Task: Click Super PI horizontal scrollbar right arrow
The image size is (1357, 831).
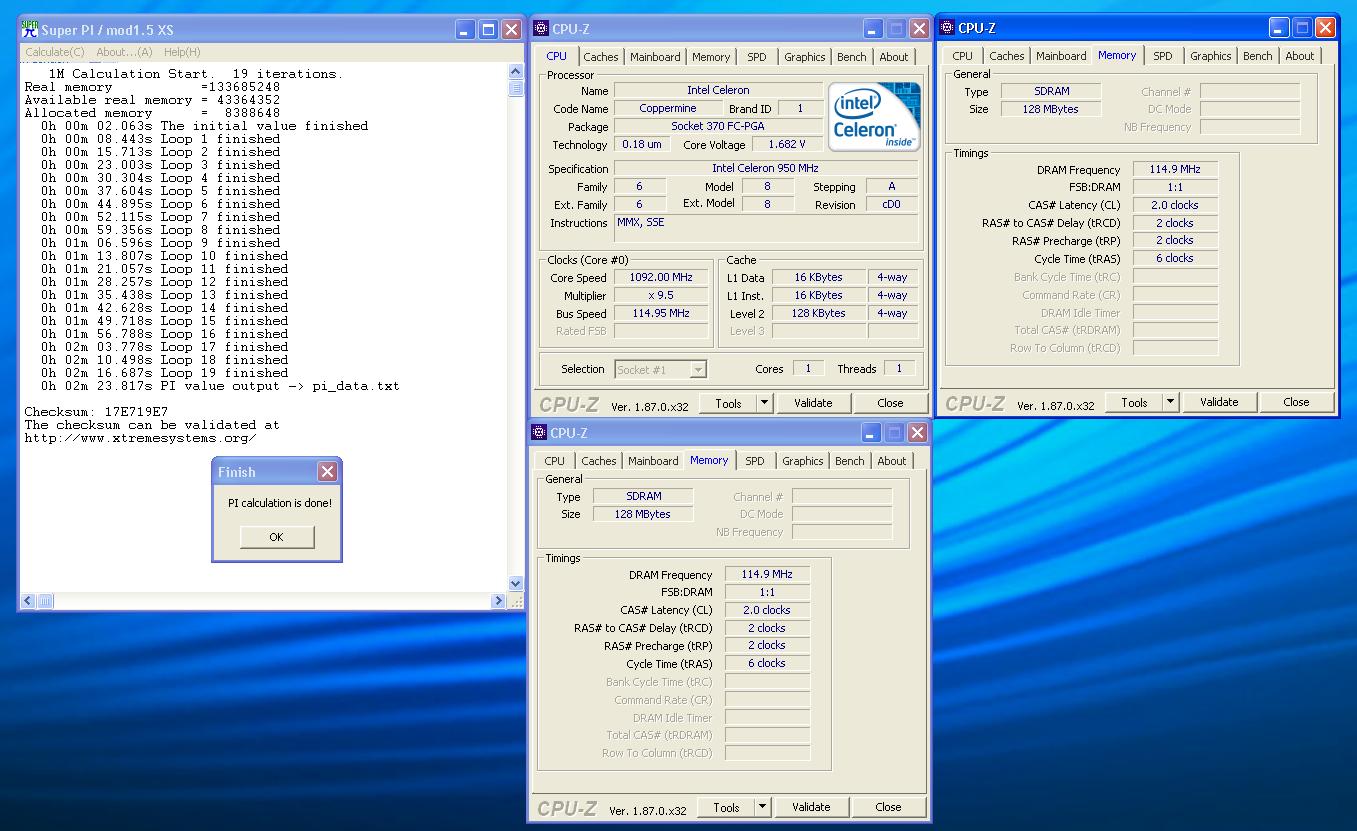Action: 498,600
